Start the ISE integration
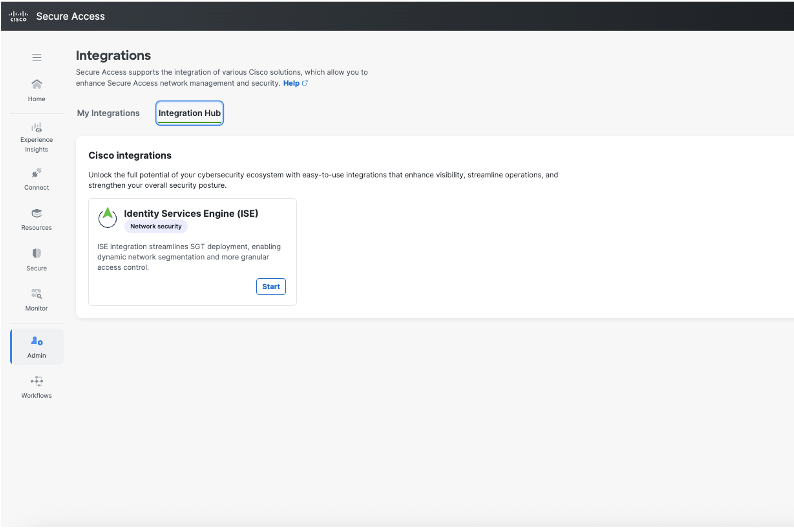Image resolution: width=794 pixels, height=528 pixels. pyautogui.click(x=271, y=287)
